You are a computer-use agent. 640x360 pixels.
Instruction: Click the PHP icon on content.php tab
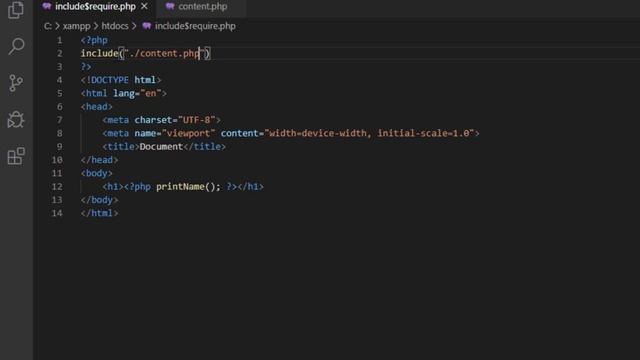click(170, 6)
